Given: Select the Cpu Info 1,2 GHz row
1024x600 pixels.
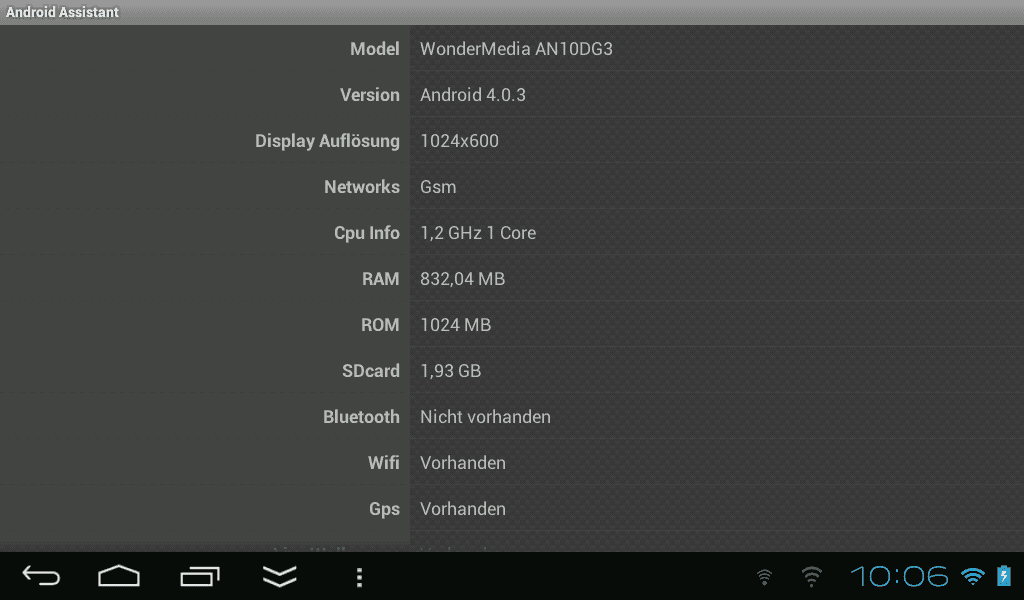Looking at the screenshot, I should click(x=512, y=233).
